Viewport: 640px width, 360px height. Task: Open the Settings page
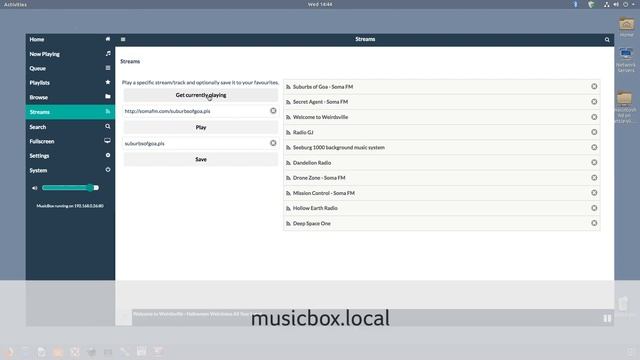tap(70, 156)
